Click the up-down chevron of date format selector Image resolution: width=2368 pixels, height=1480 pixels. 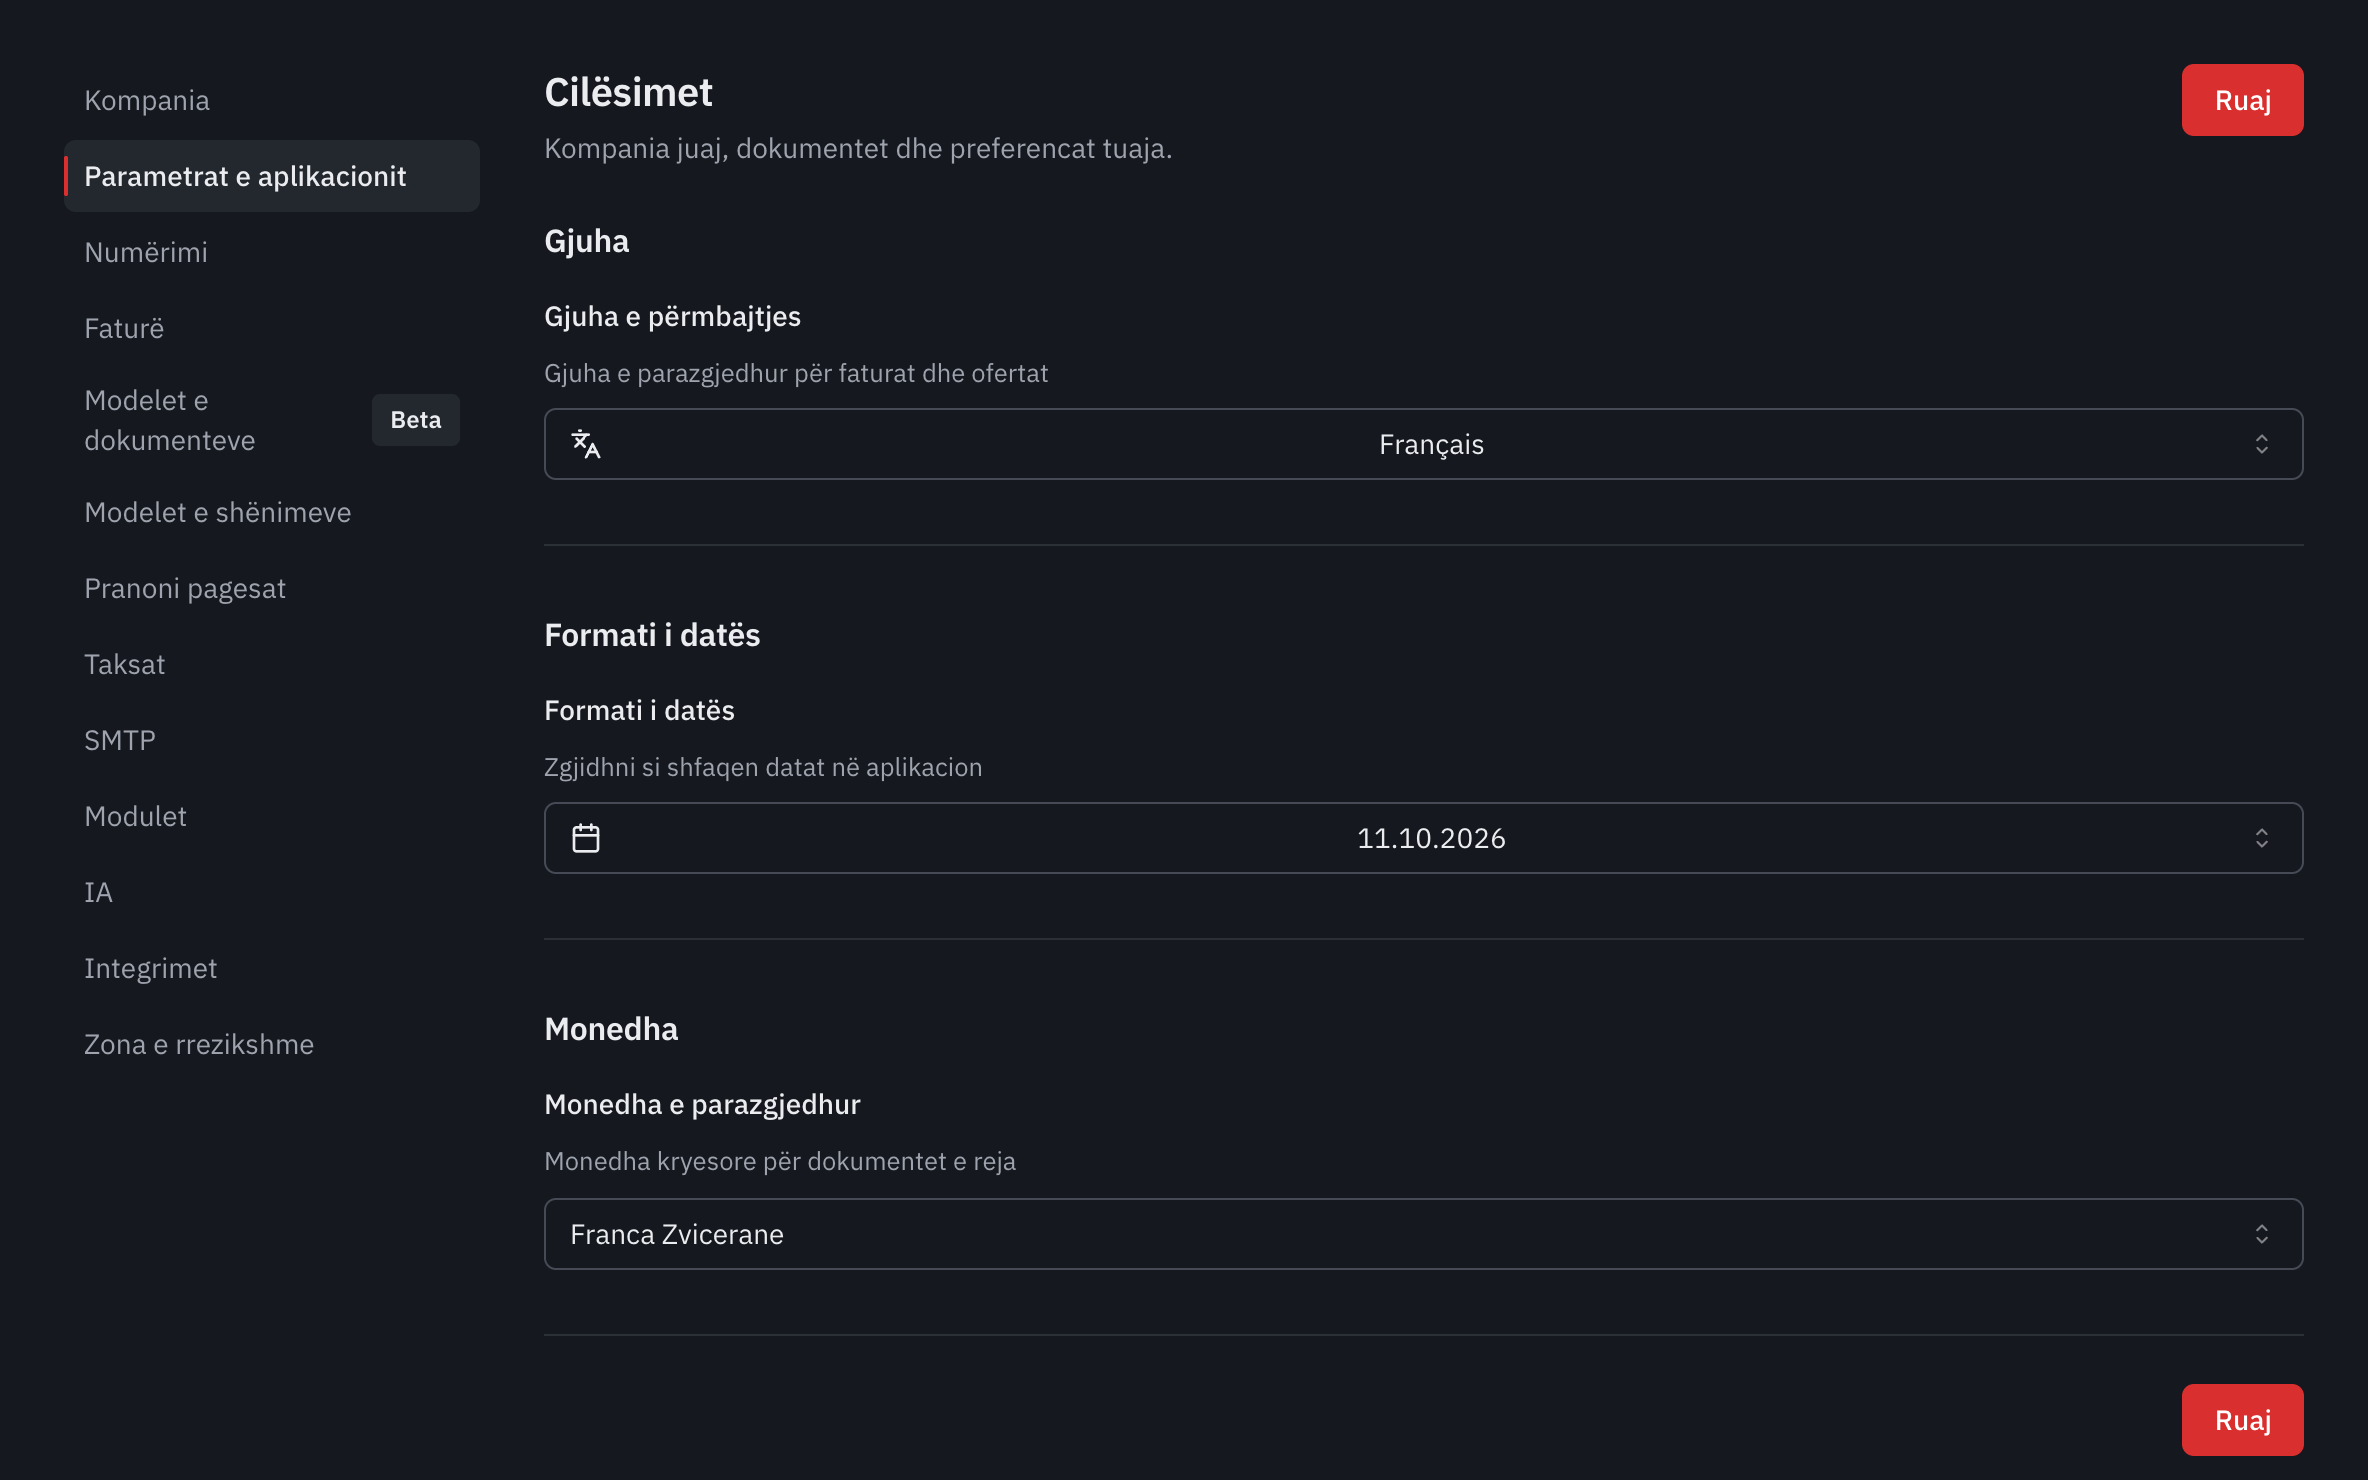tap(2262, 838)
